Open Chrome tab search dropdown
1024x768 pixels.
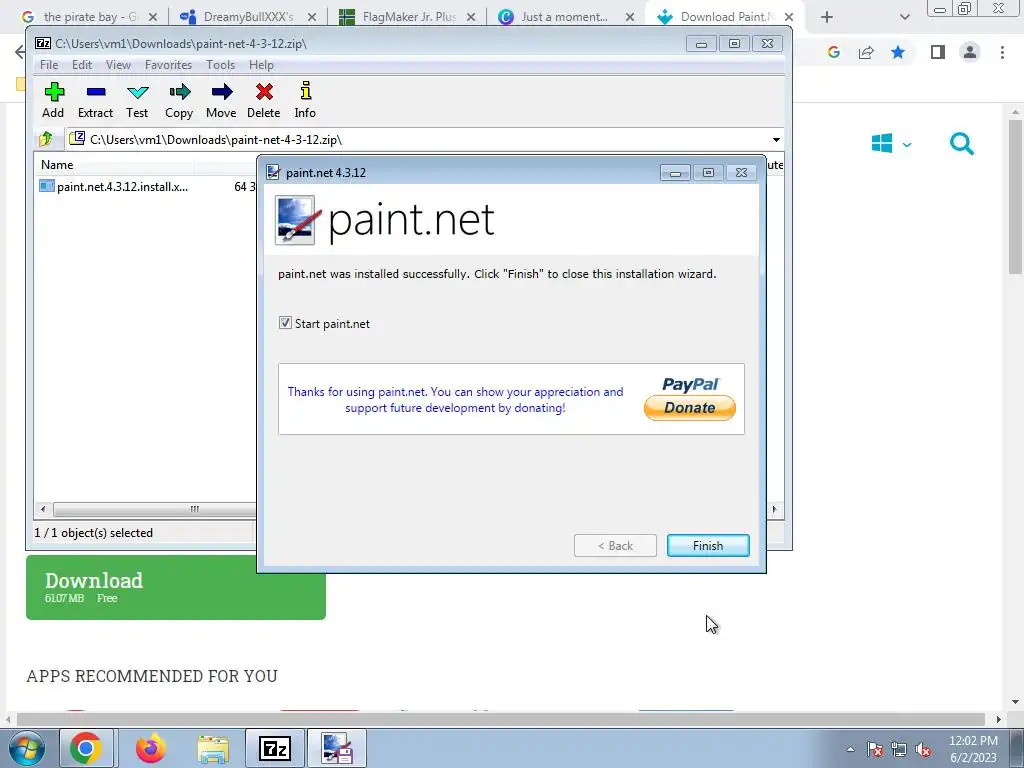[x=904, y=17]
